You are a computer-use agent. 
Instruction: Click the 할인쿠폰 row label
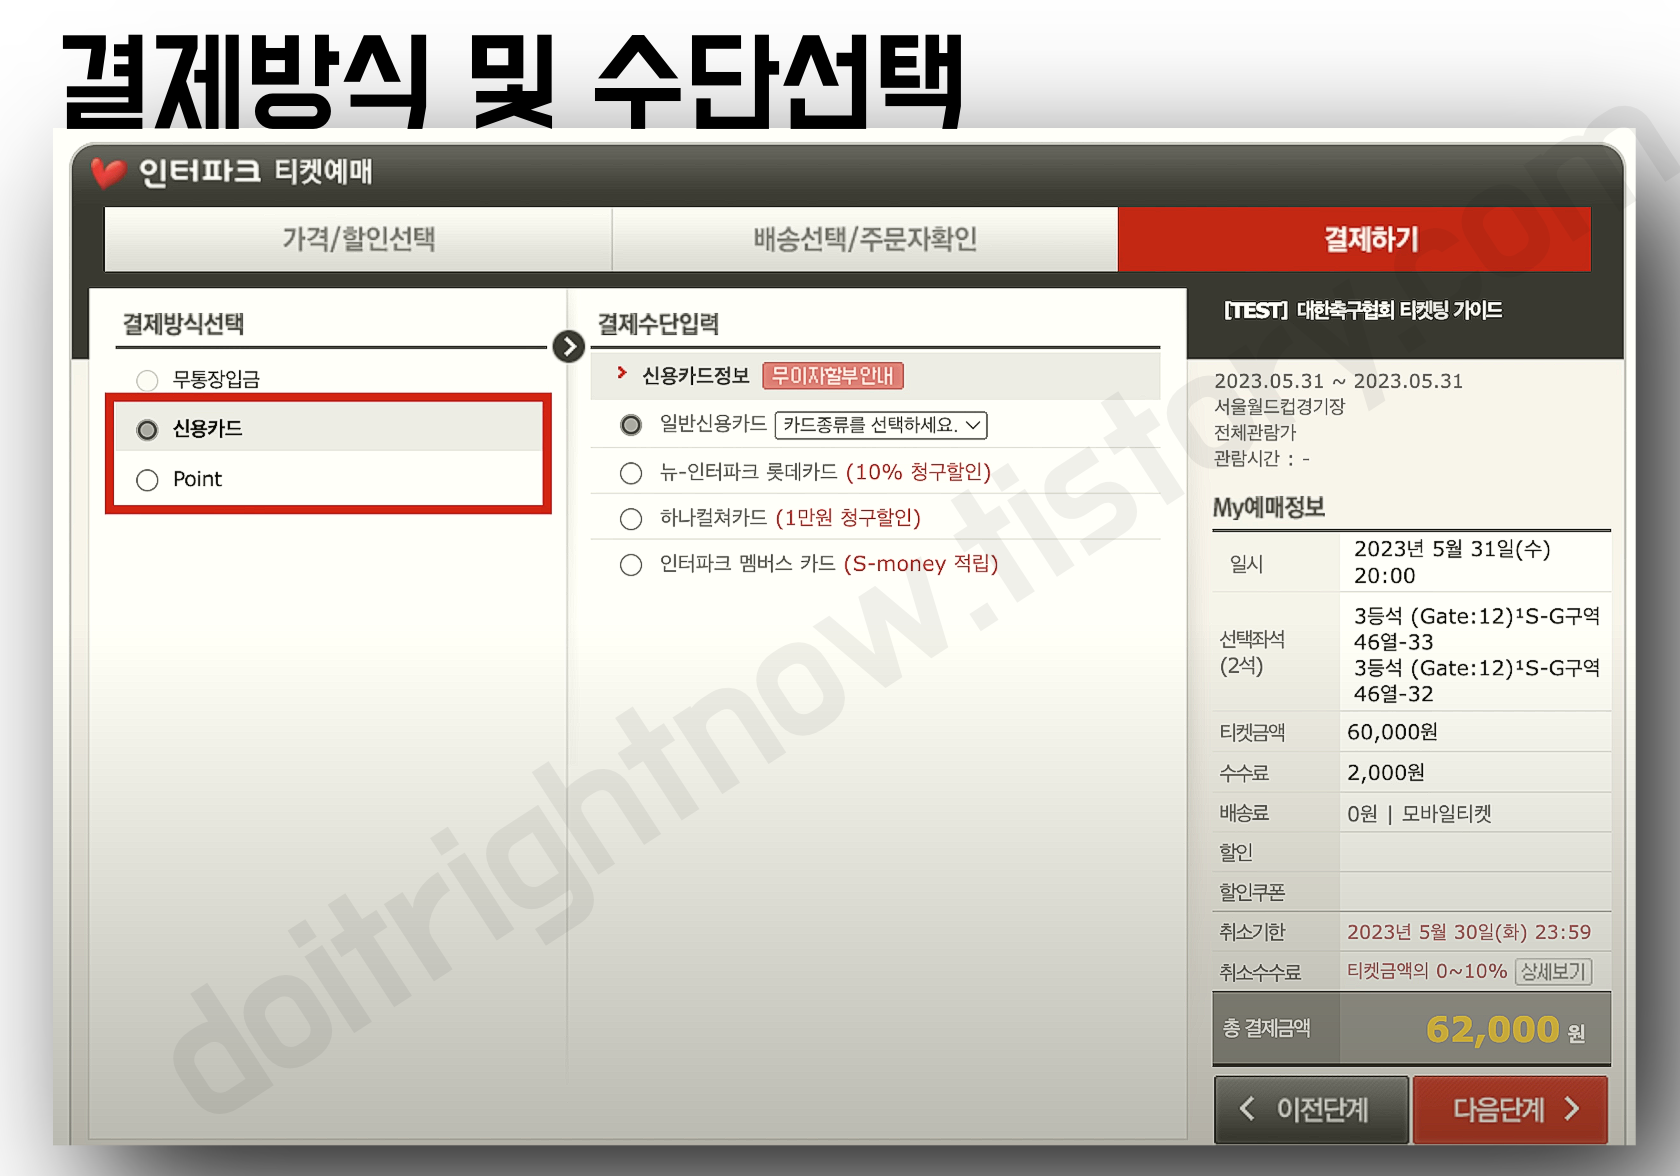[1251, 892]
